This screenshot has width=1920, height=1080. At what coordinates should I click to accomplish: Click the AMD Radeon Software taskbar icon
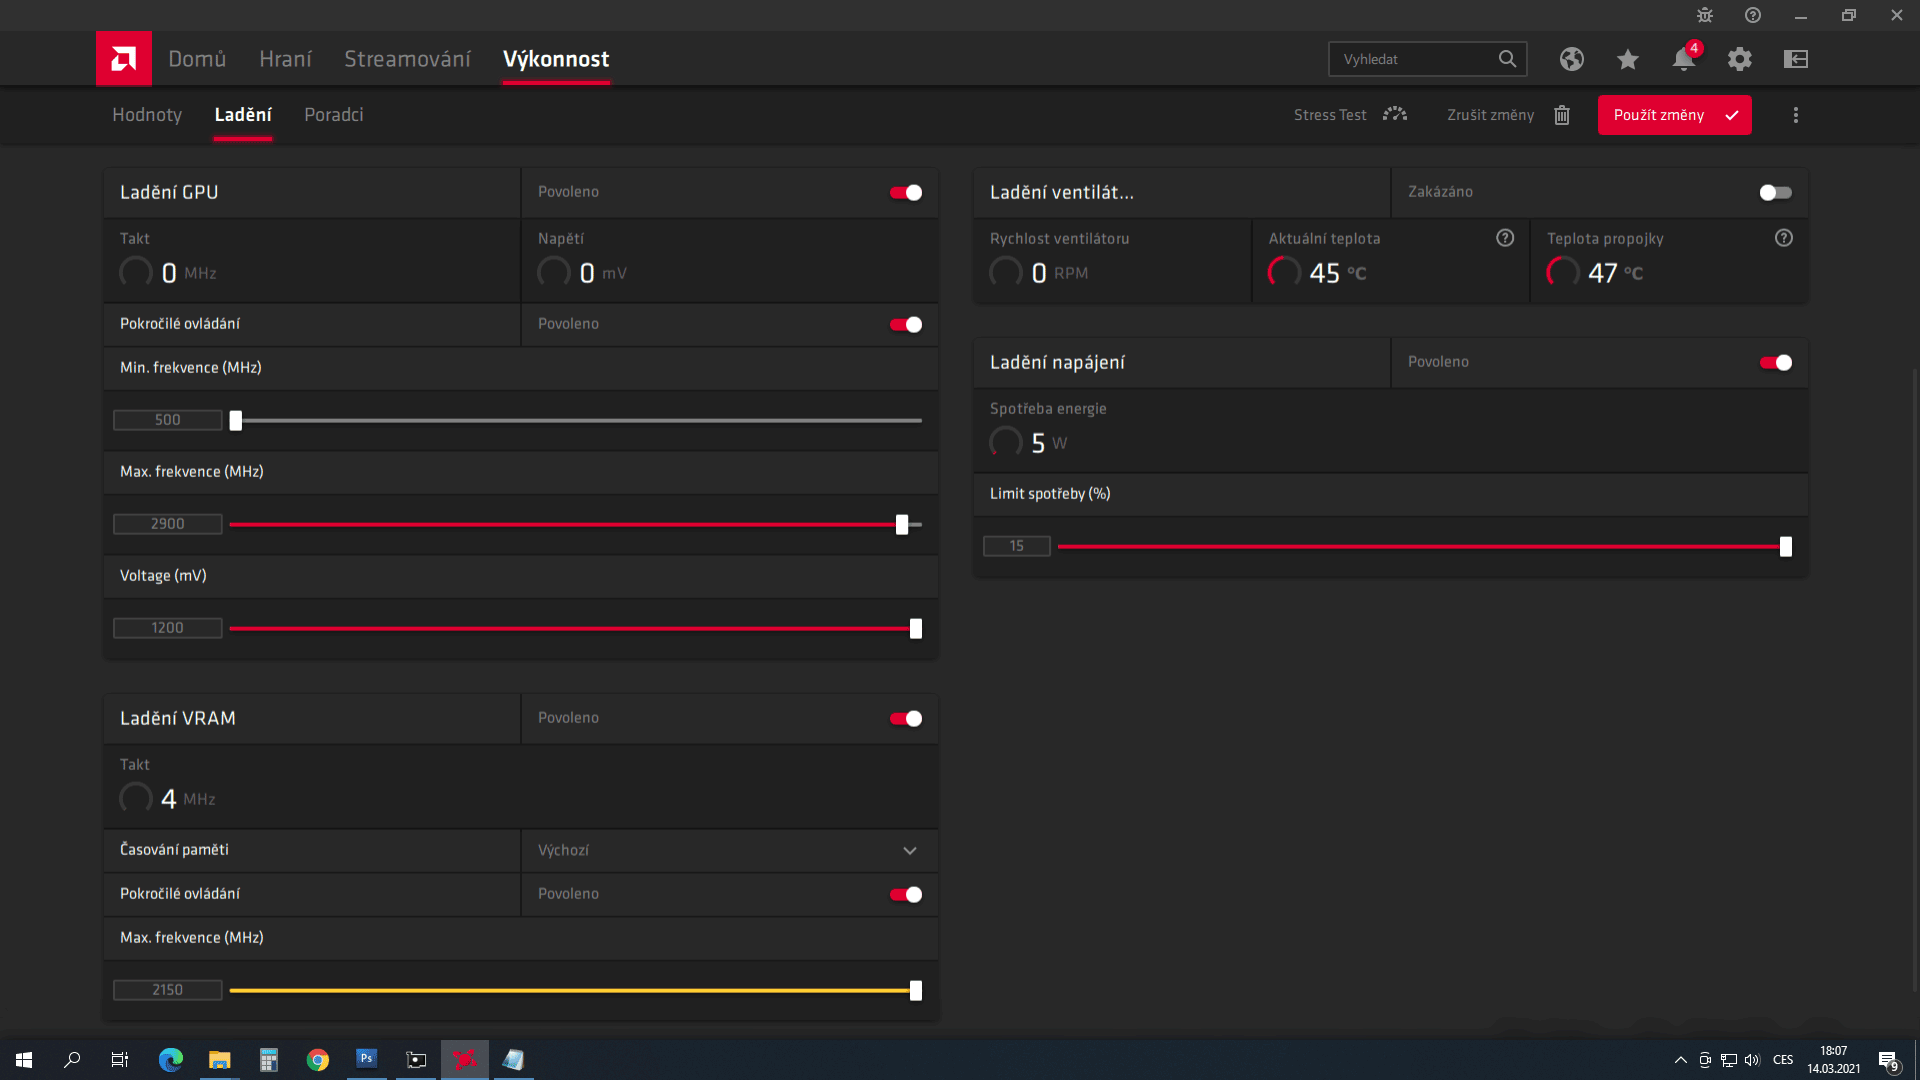(x=465, y=1060)
